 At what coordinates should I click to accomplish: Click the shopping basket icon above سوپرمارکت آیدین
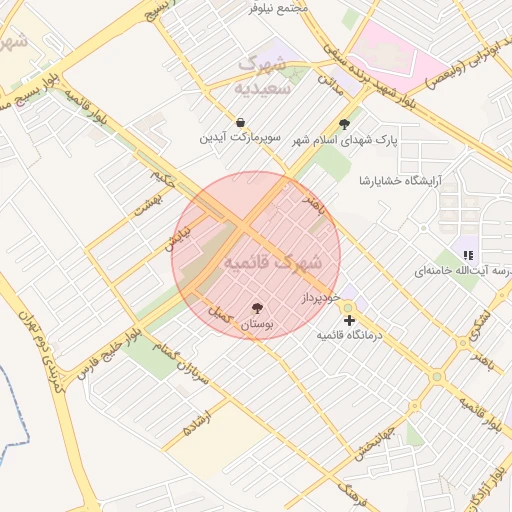(240, 123)
